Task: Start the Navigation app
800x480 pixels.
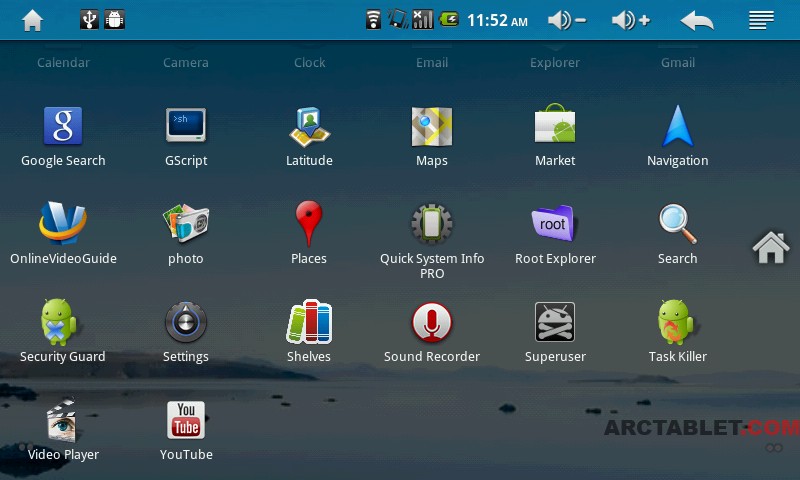Action: [x=678, y=126]
